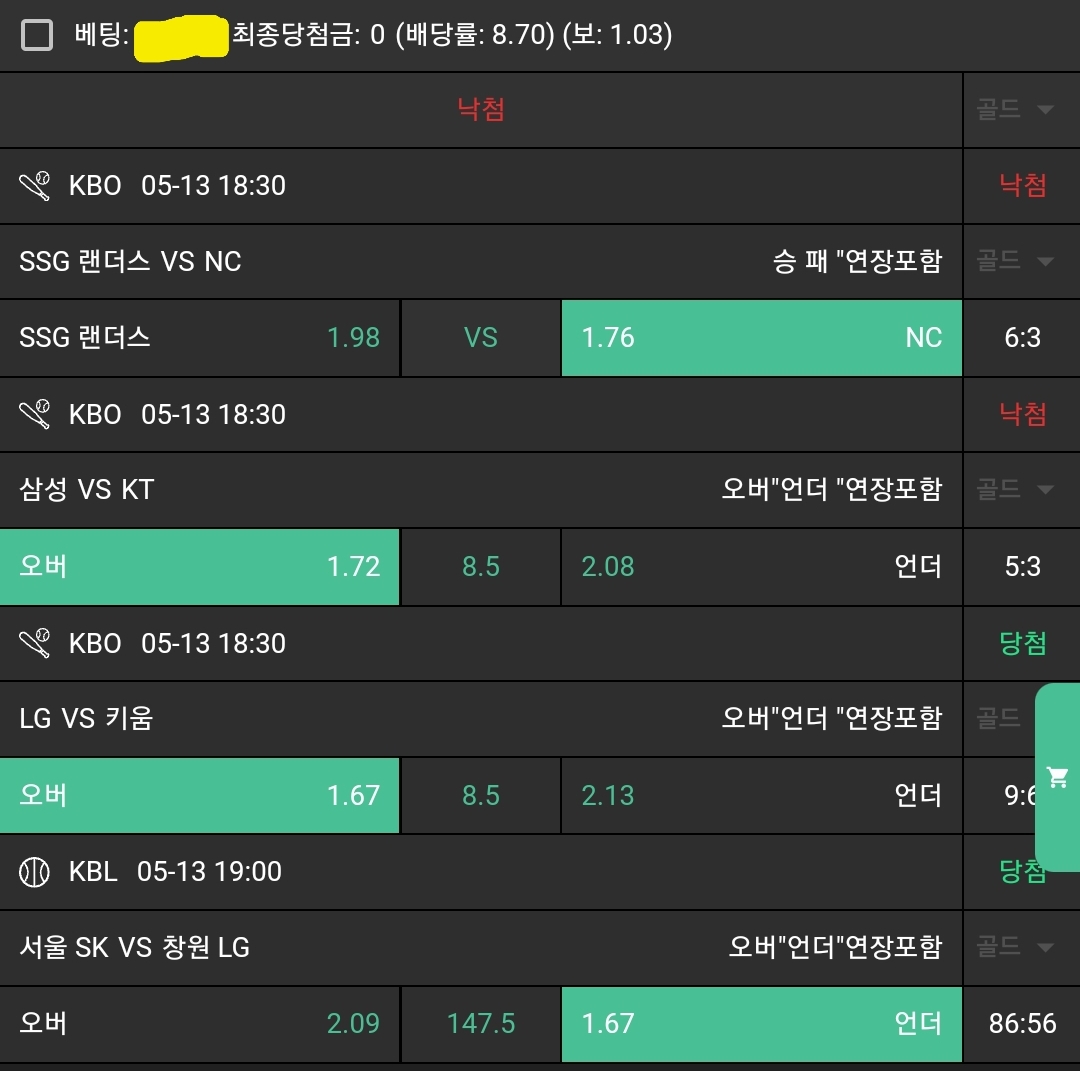This screenshot has width=1080, height=1071.
Task: Choose 언더 2.13 for LG VS 키움
Action: tap(761, 796)
